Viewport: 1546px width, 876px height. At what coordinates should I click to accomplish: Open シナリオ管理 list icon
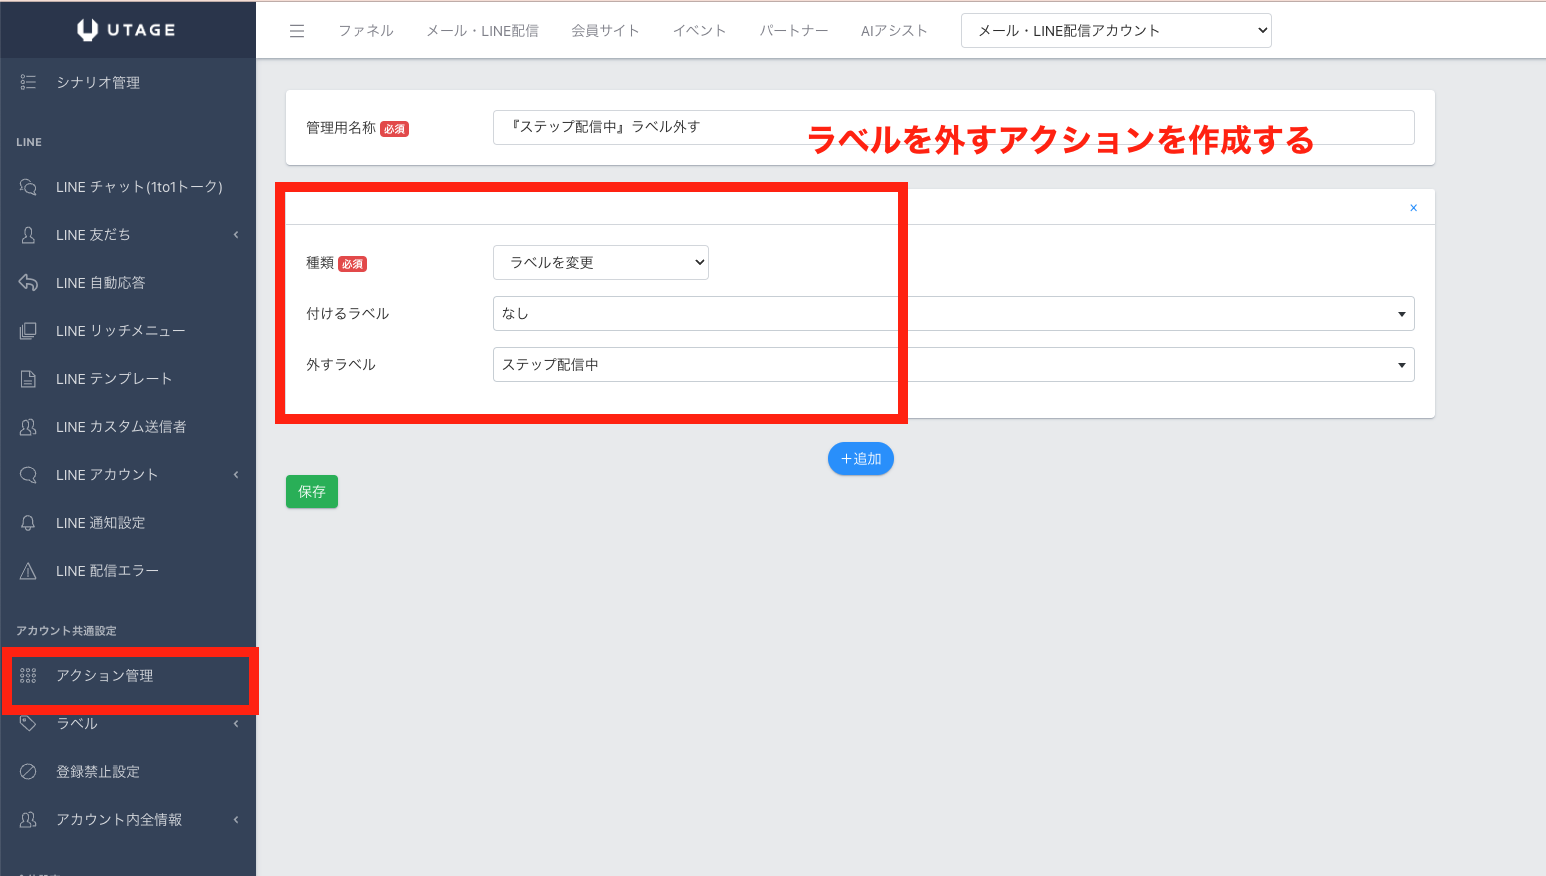point(28,82)
